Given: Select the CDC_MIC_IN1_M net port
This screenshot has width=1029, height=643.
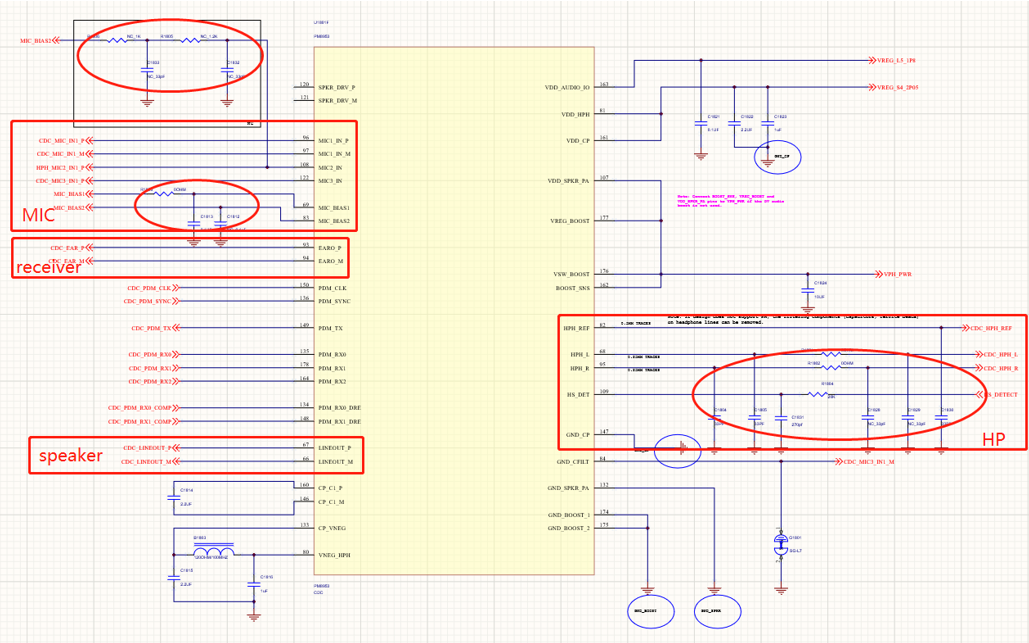Looking at the screenshot, I should click(65, 154).
